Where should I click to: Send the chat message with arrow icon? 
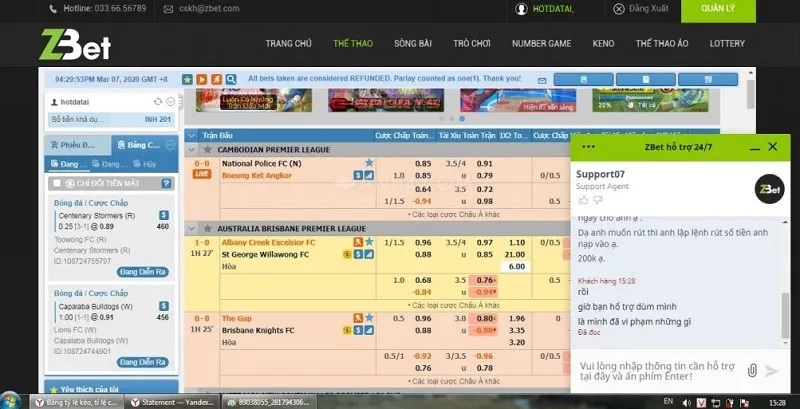pyautogui.click(x=772, y=370)
